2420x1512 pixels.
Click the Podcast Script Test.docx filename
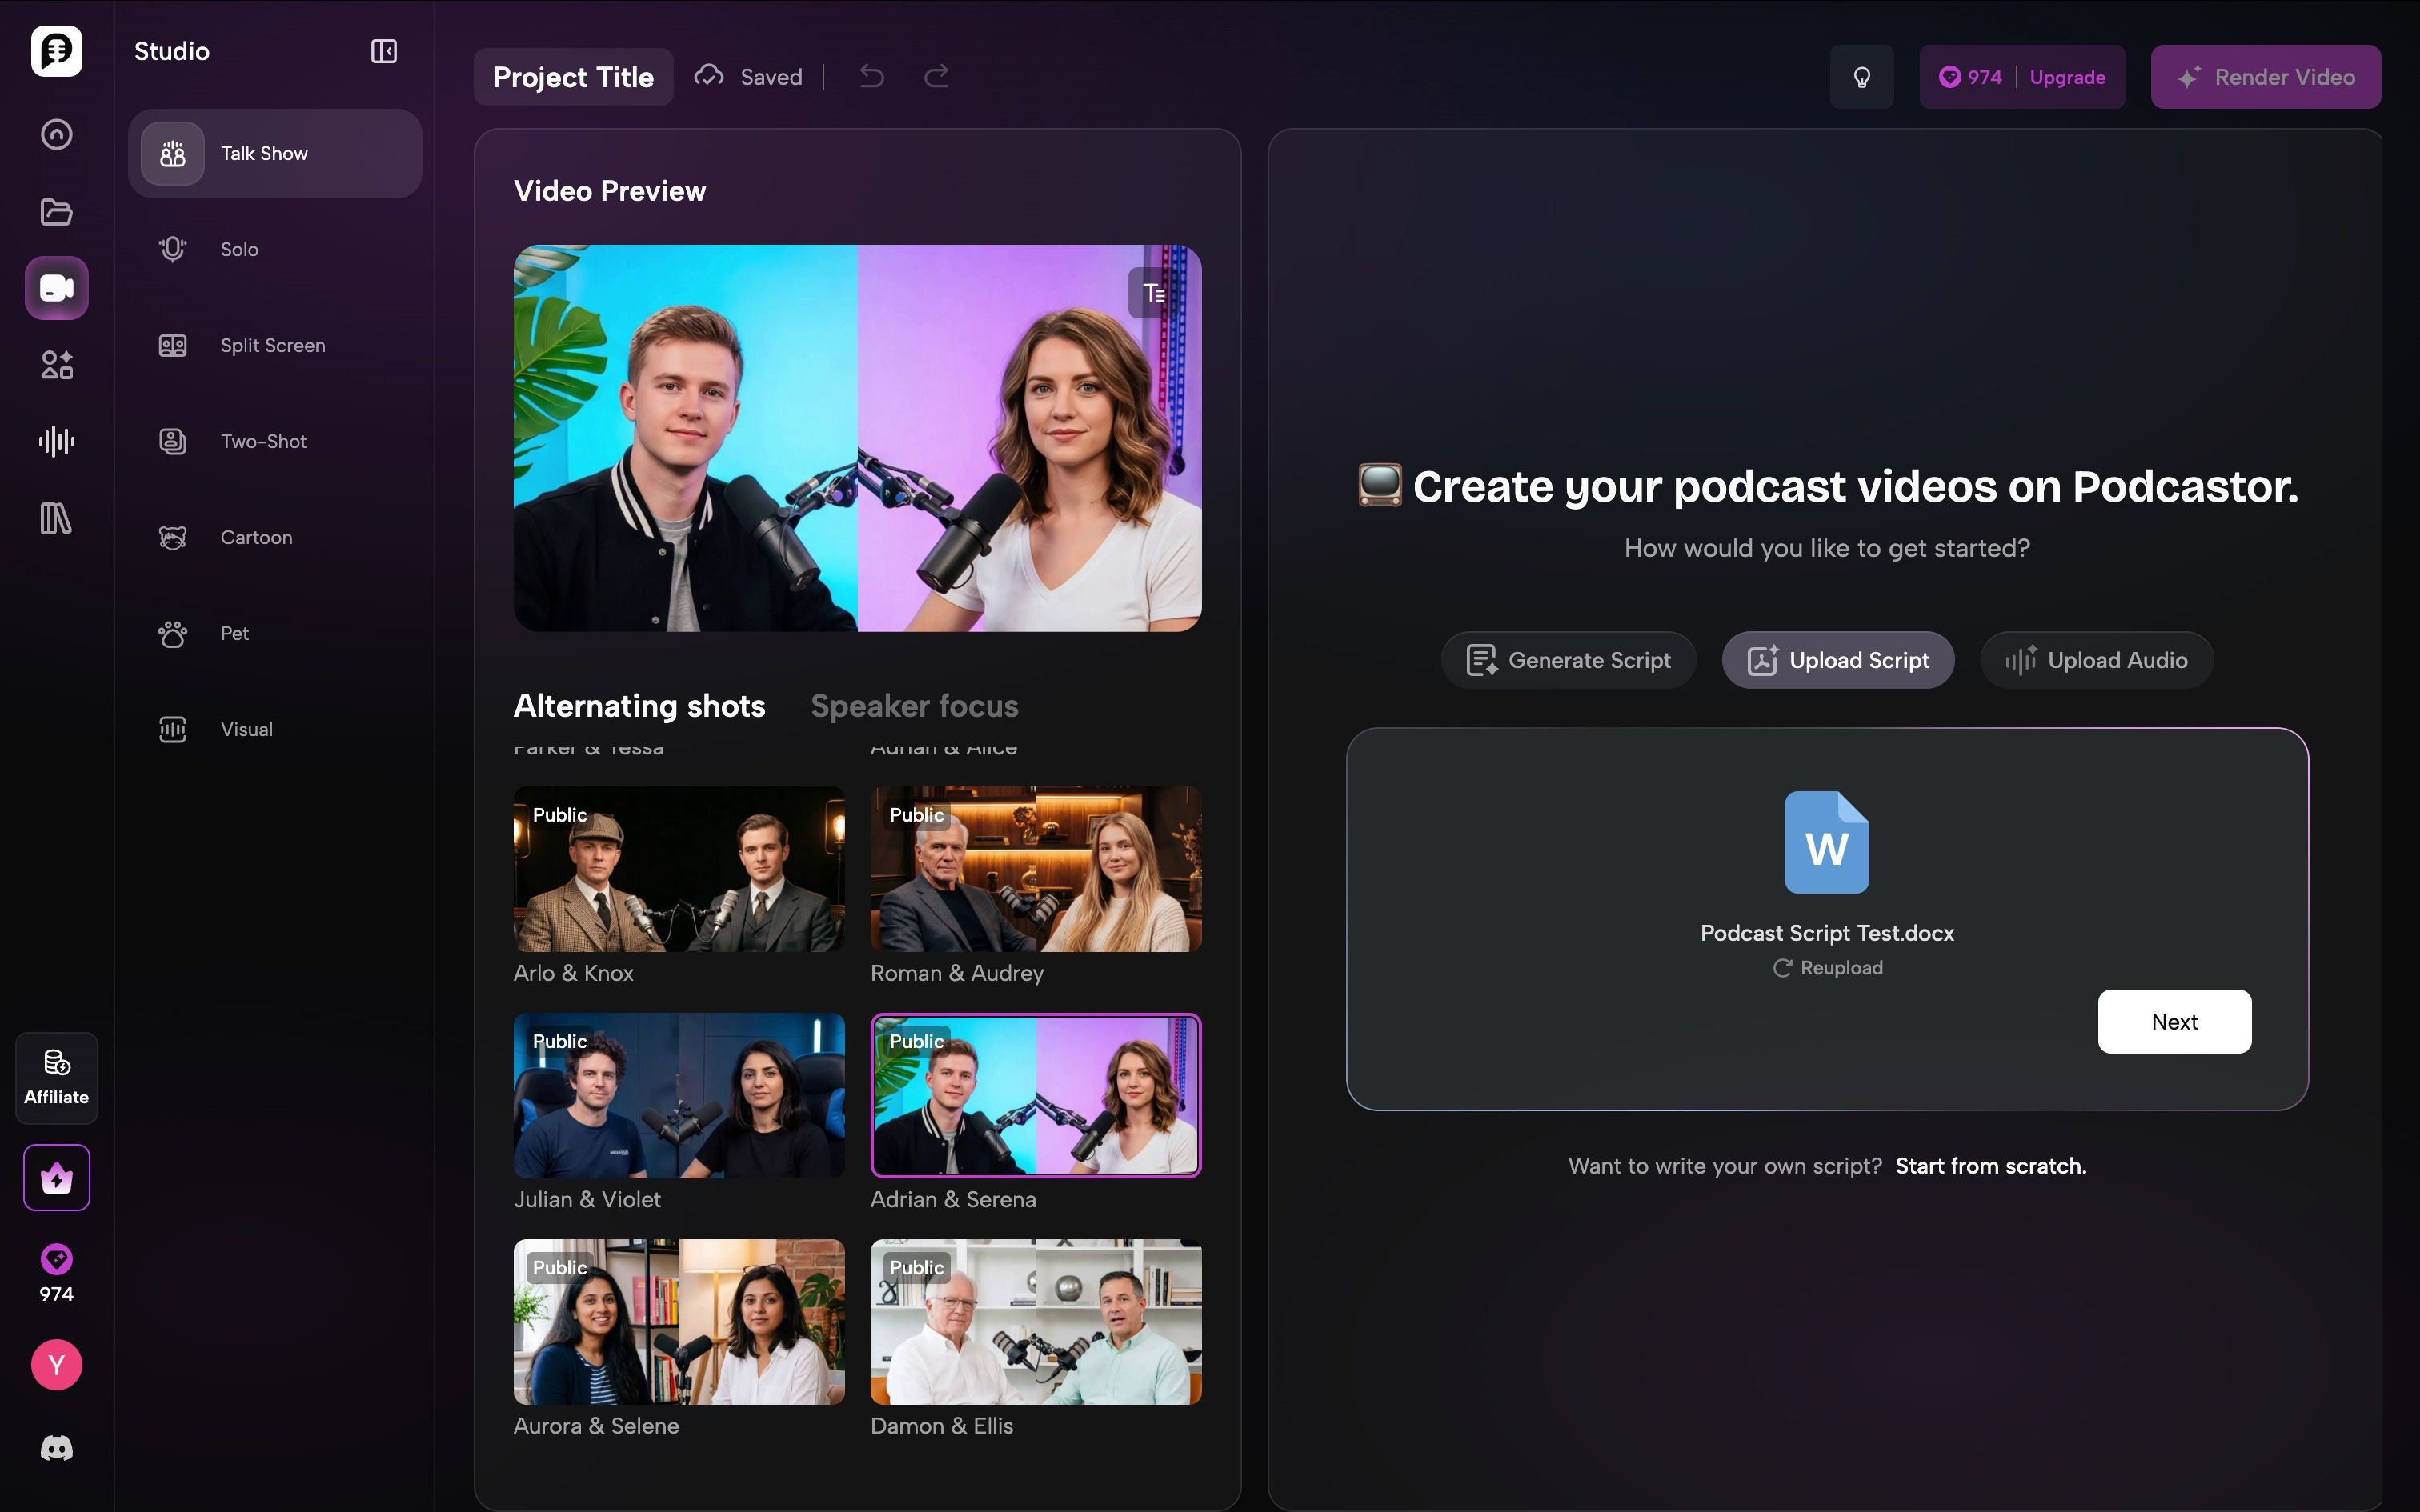(x=1827, y=933)
